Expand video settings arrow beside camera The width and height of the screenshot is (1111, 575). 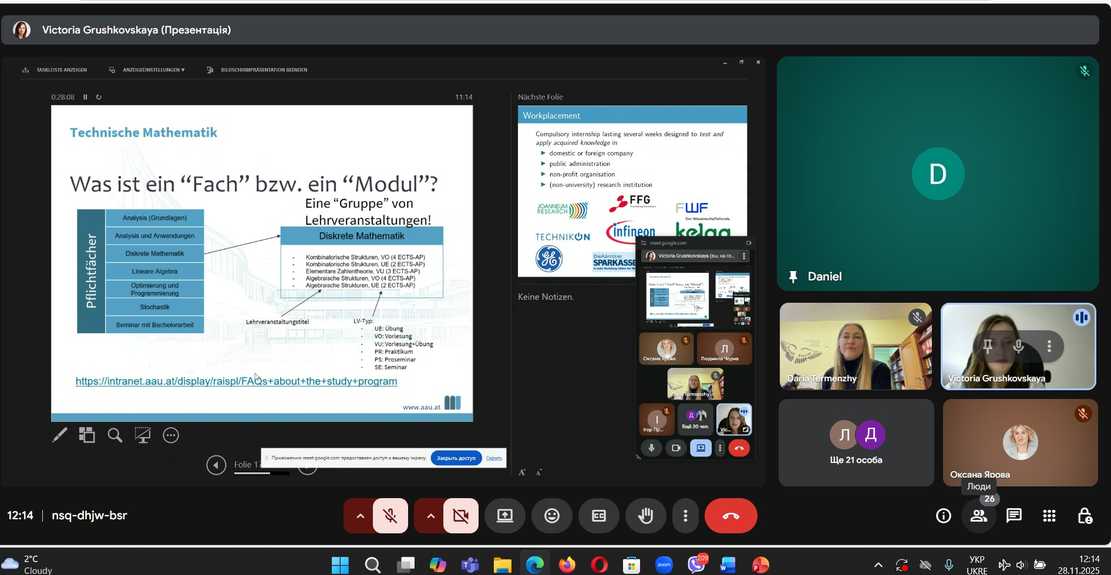click(430, 516)
